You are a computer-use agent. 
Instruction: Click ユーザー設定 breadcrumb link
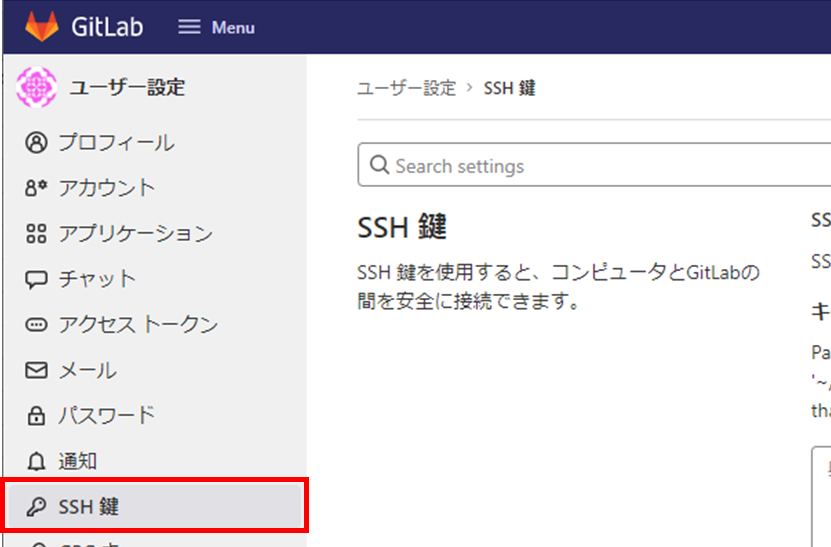coord(406,88)
